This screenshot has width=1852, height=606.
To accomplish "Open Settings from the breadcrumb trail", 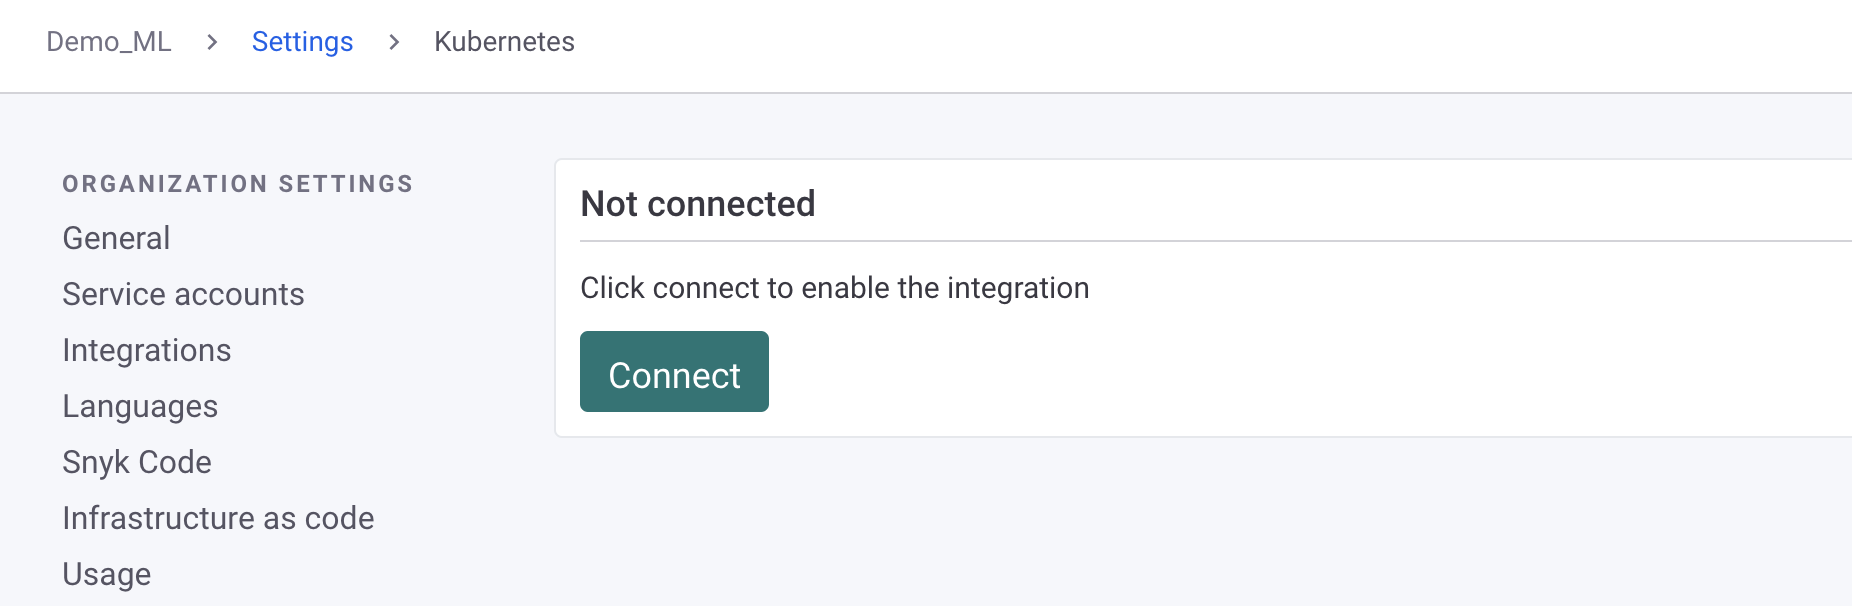I will [x=302, y=42].
